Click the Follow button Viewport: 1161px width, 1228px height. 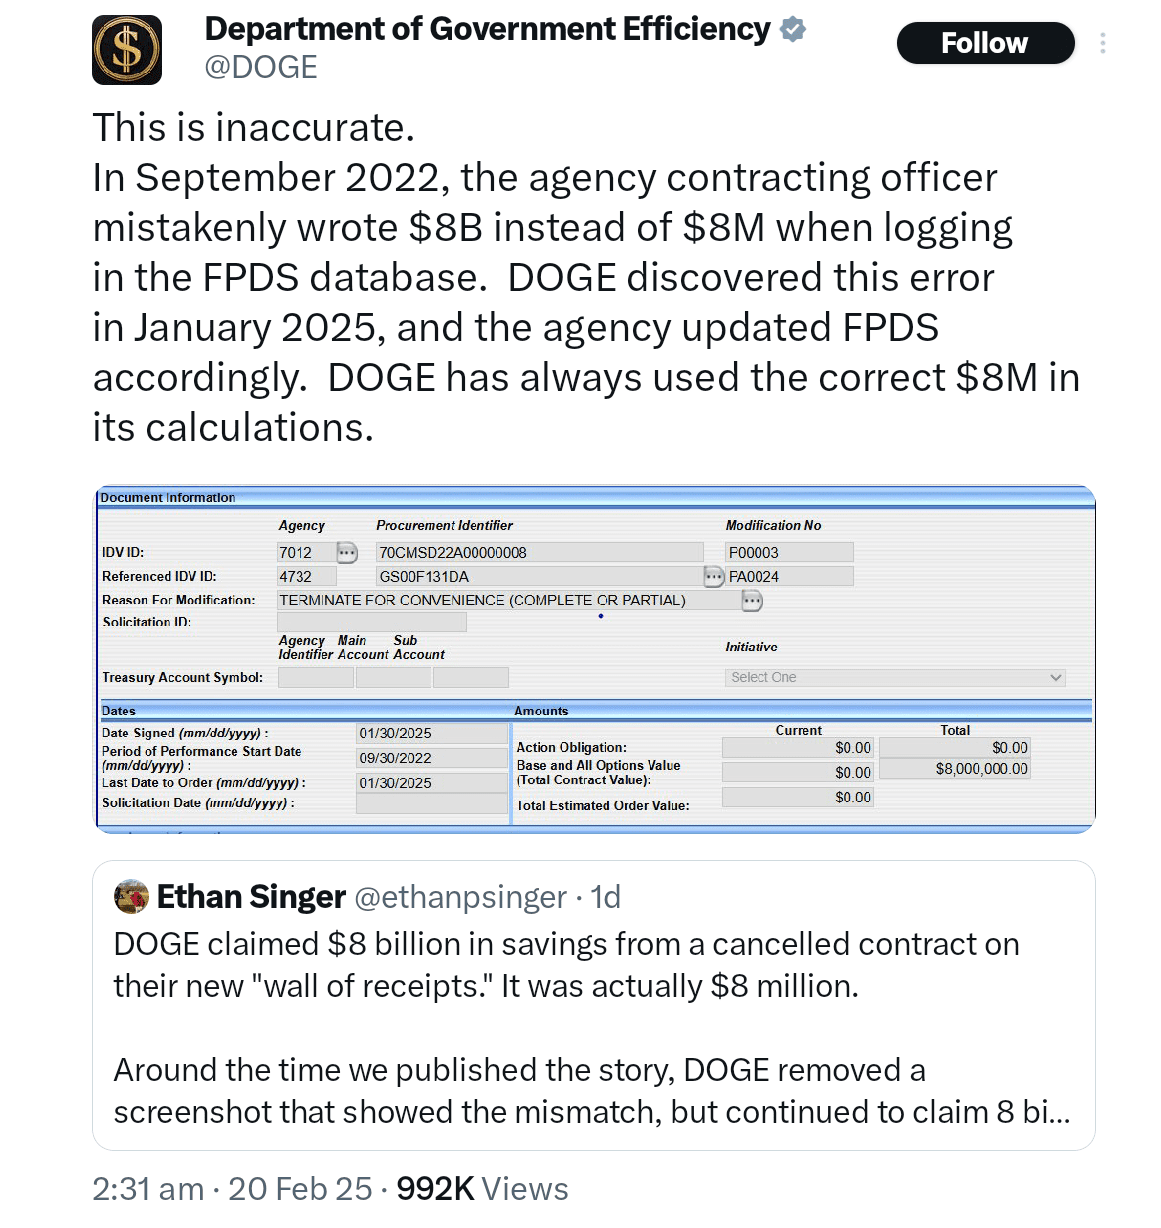[x=985, y=43]
